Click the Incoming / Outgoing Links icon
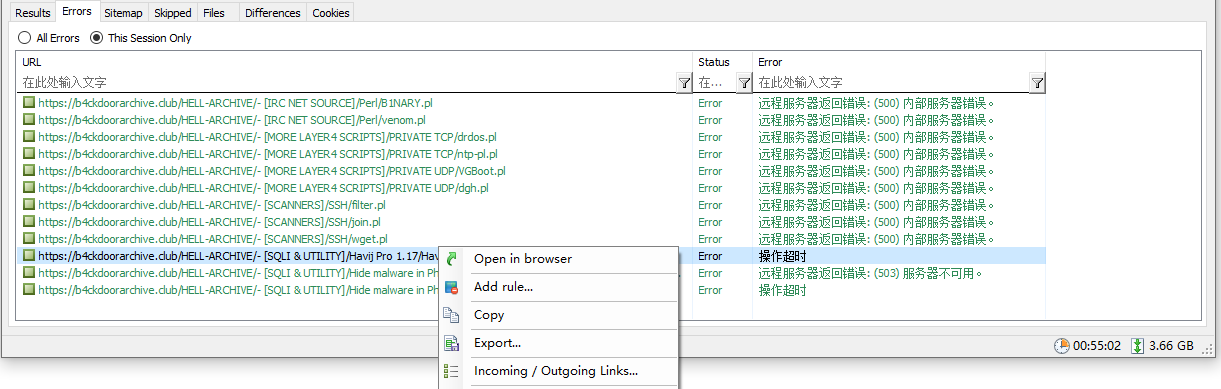The height and width of the screenshot is (389, 1221). [452, 371]
